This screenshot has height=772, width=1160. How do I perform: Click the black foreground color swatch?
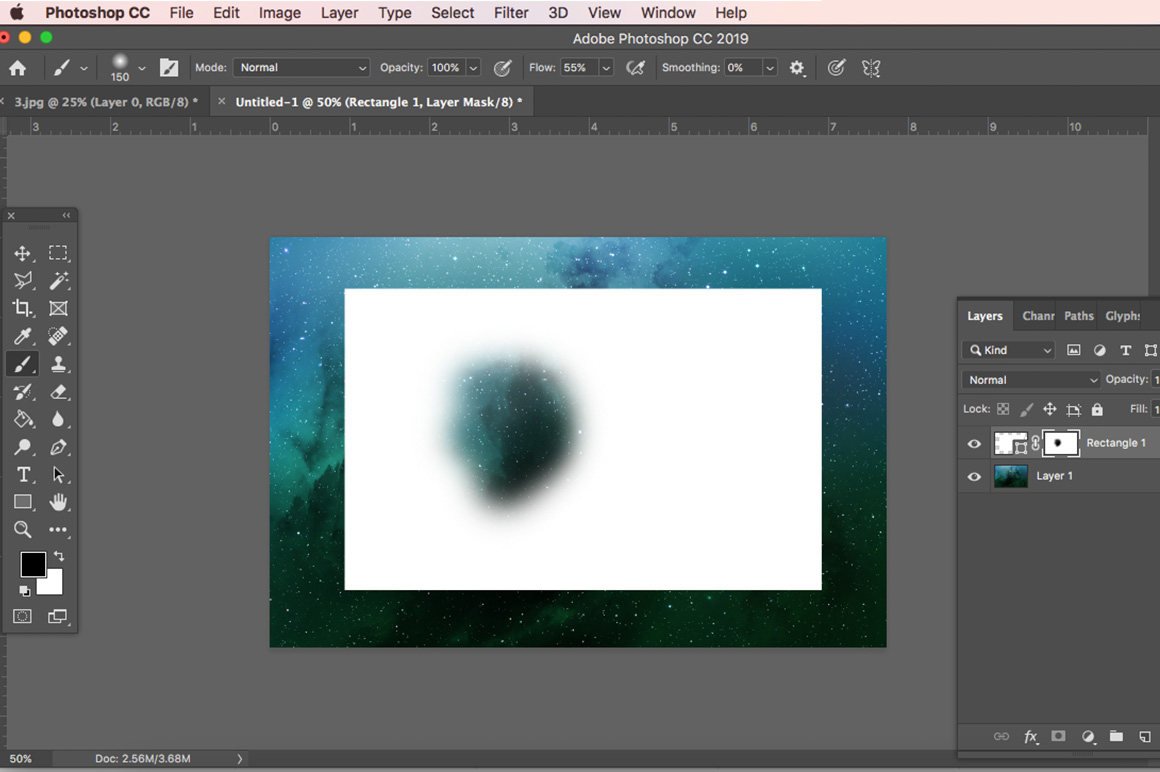[x=33, y=564]
